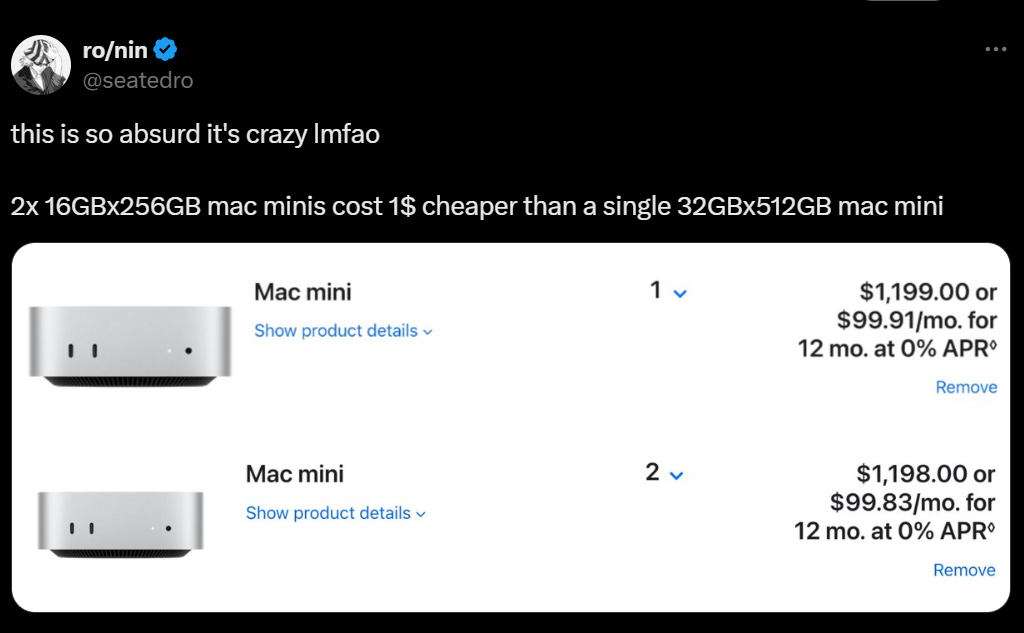Click the first Mac mini title
Viewport: 1024px width, 633px height.
[x=302, y=292]
